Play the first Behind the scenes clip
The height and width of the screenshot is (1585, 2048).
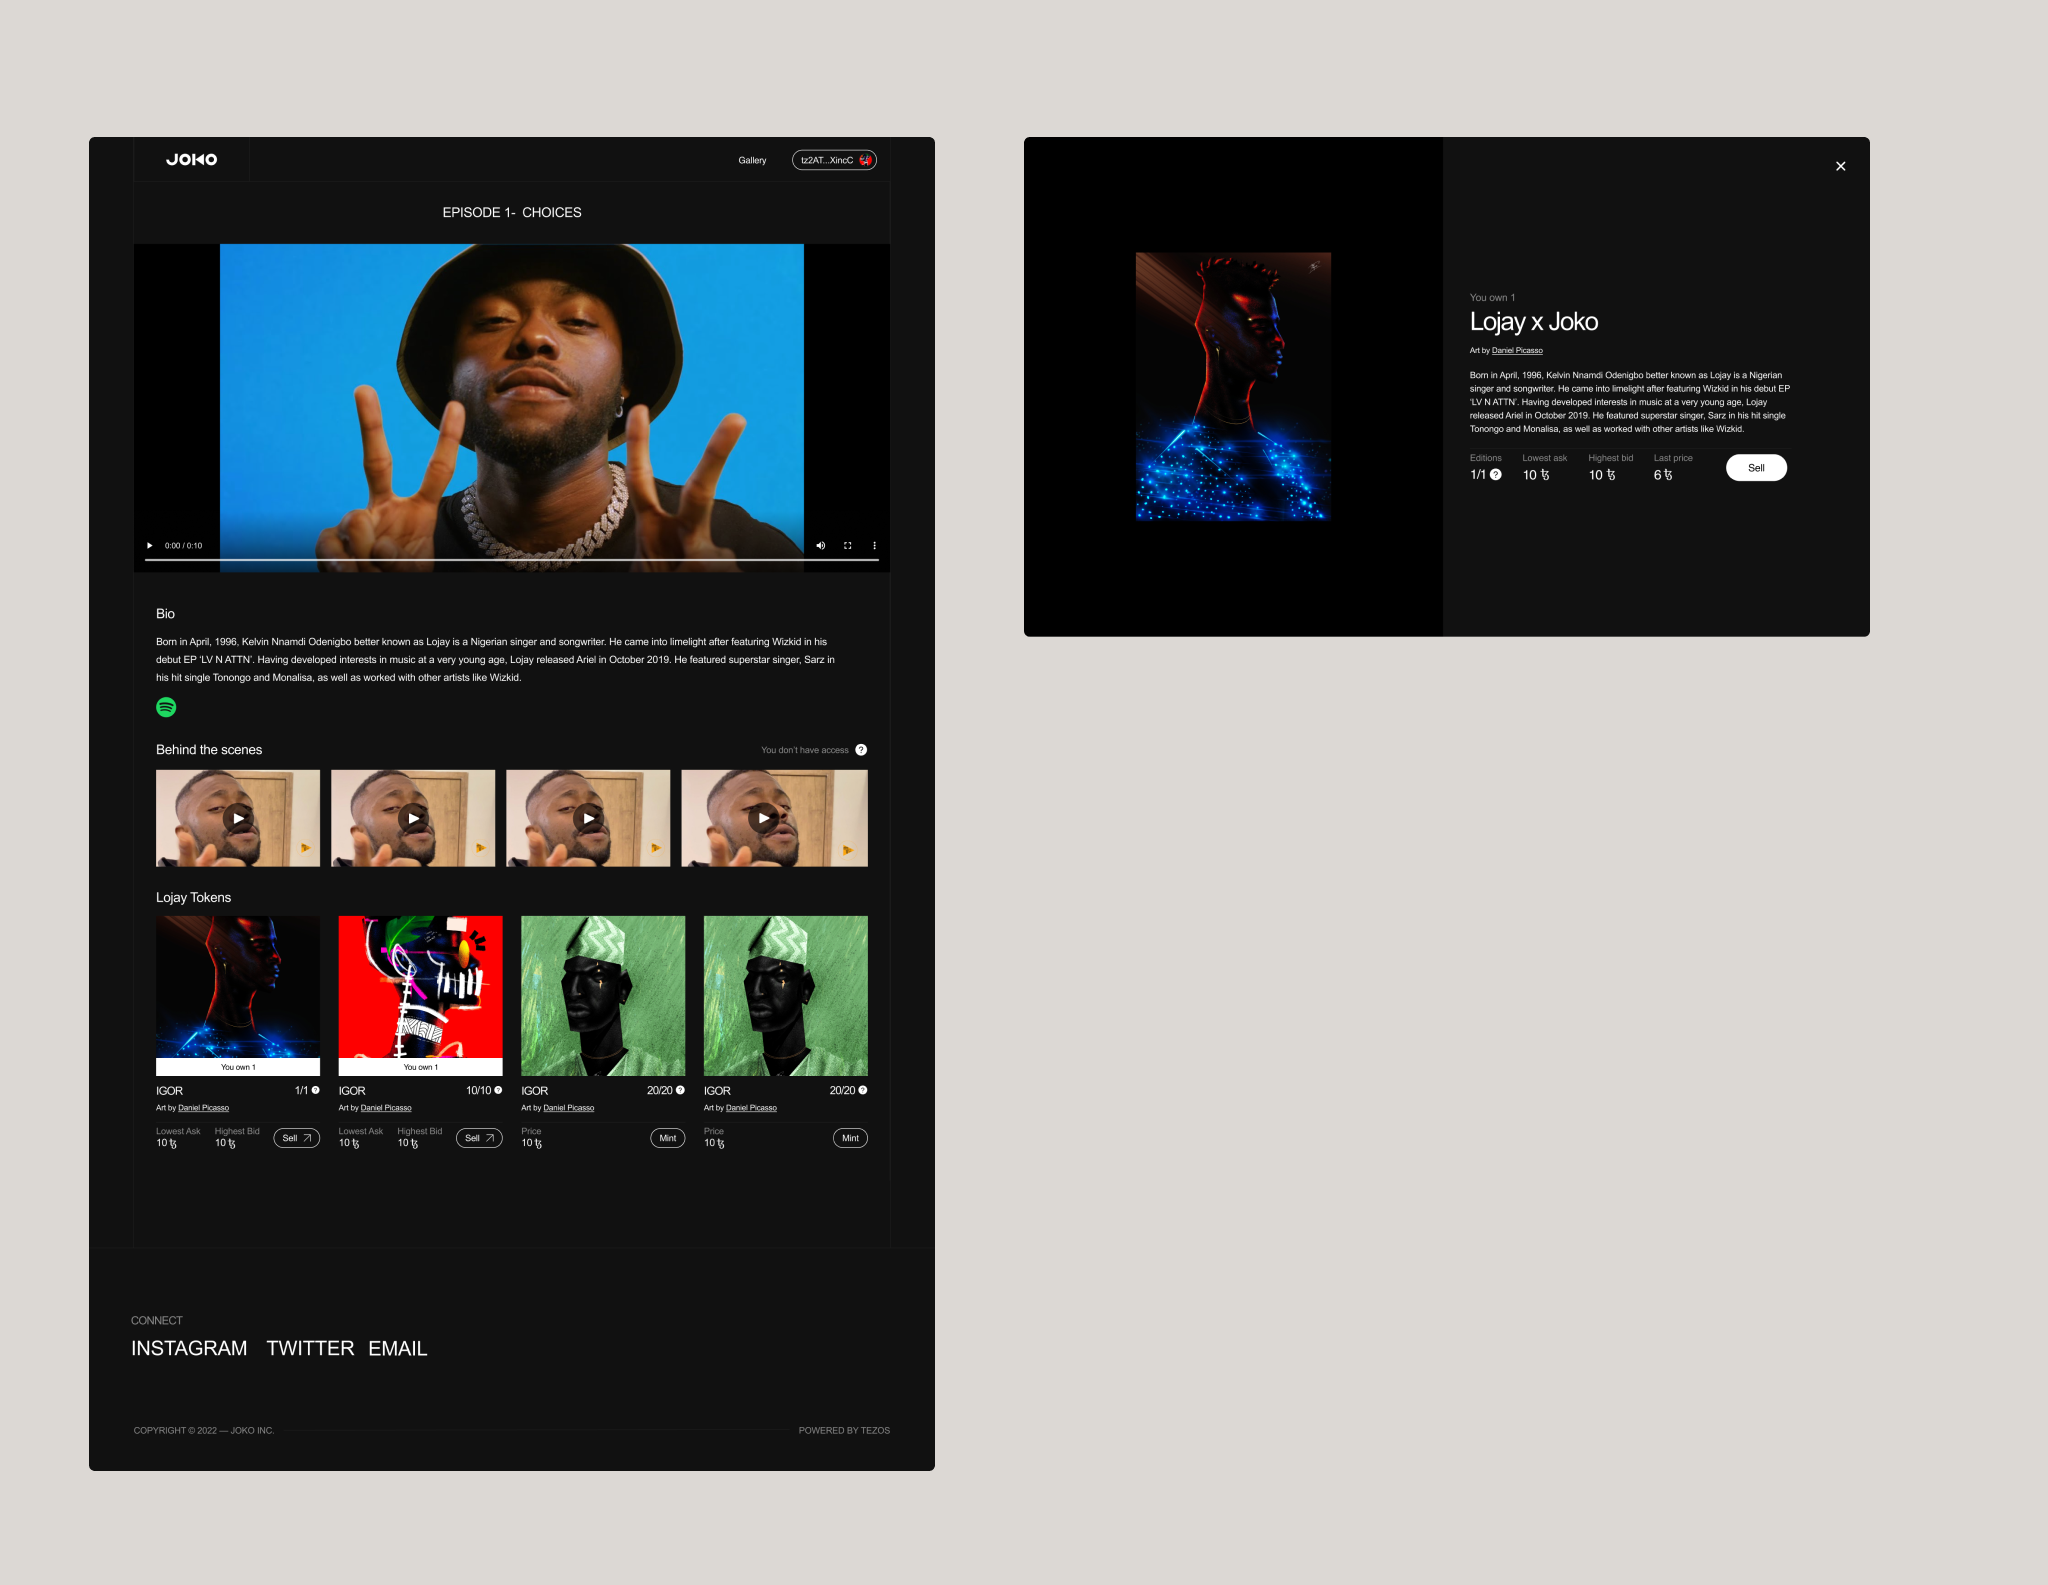point(238,818)
